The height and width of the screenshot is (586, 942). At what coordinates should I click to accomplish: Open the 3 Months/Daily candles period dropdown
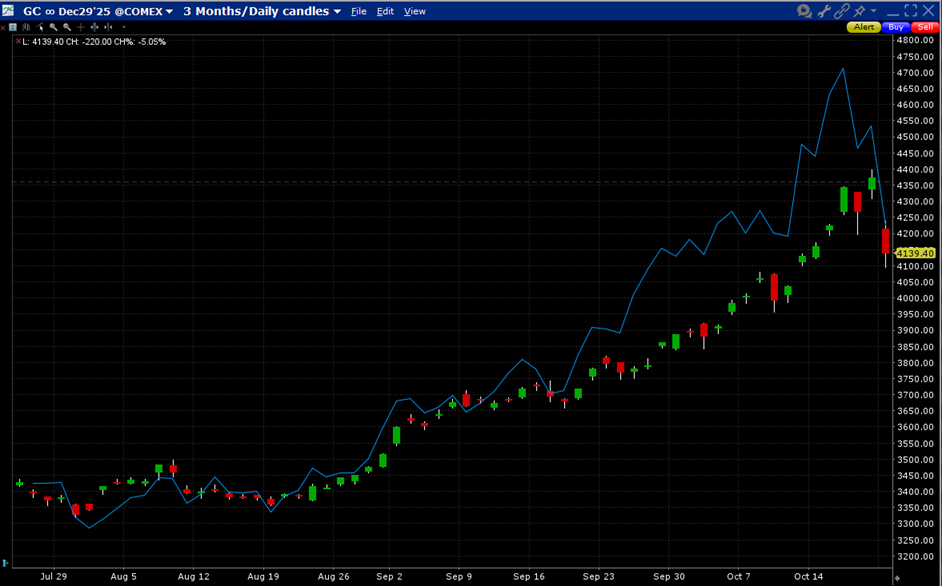pos(337,12)
